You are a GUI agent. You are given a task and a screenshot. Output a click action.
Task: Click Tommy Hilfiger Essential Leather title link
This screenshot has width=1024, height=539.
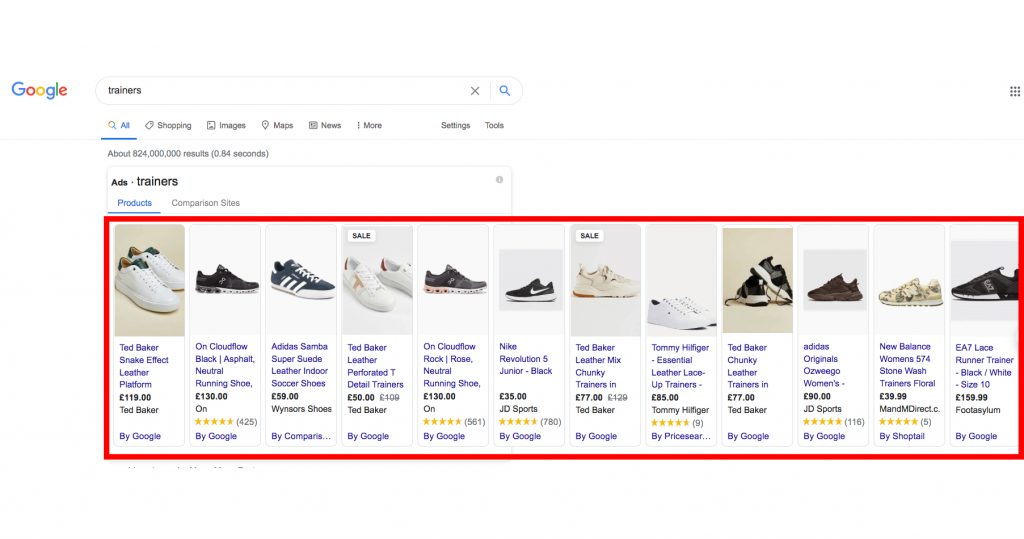[680, 366]
